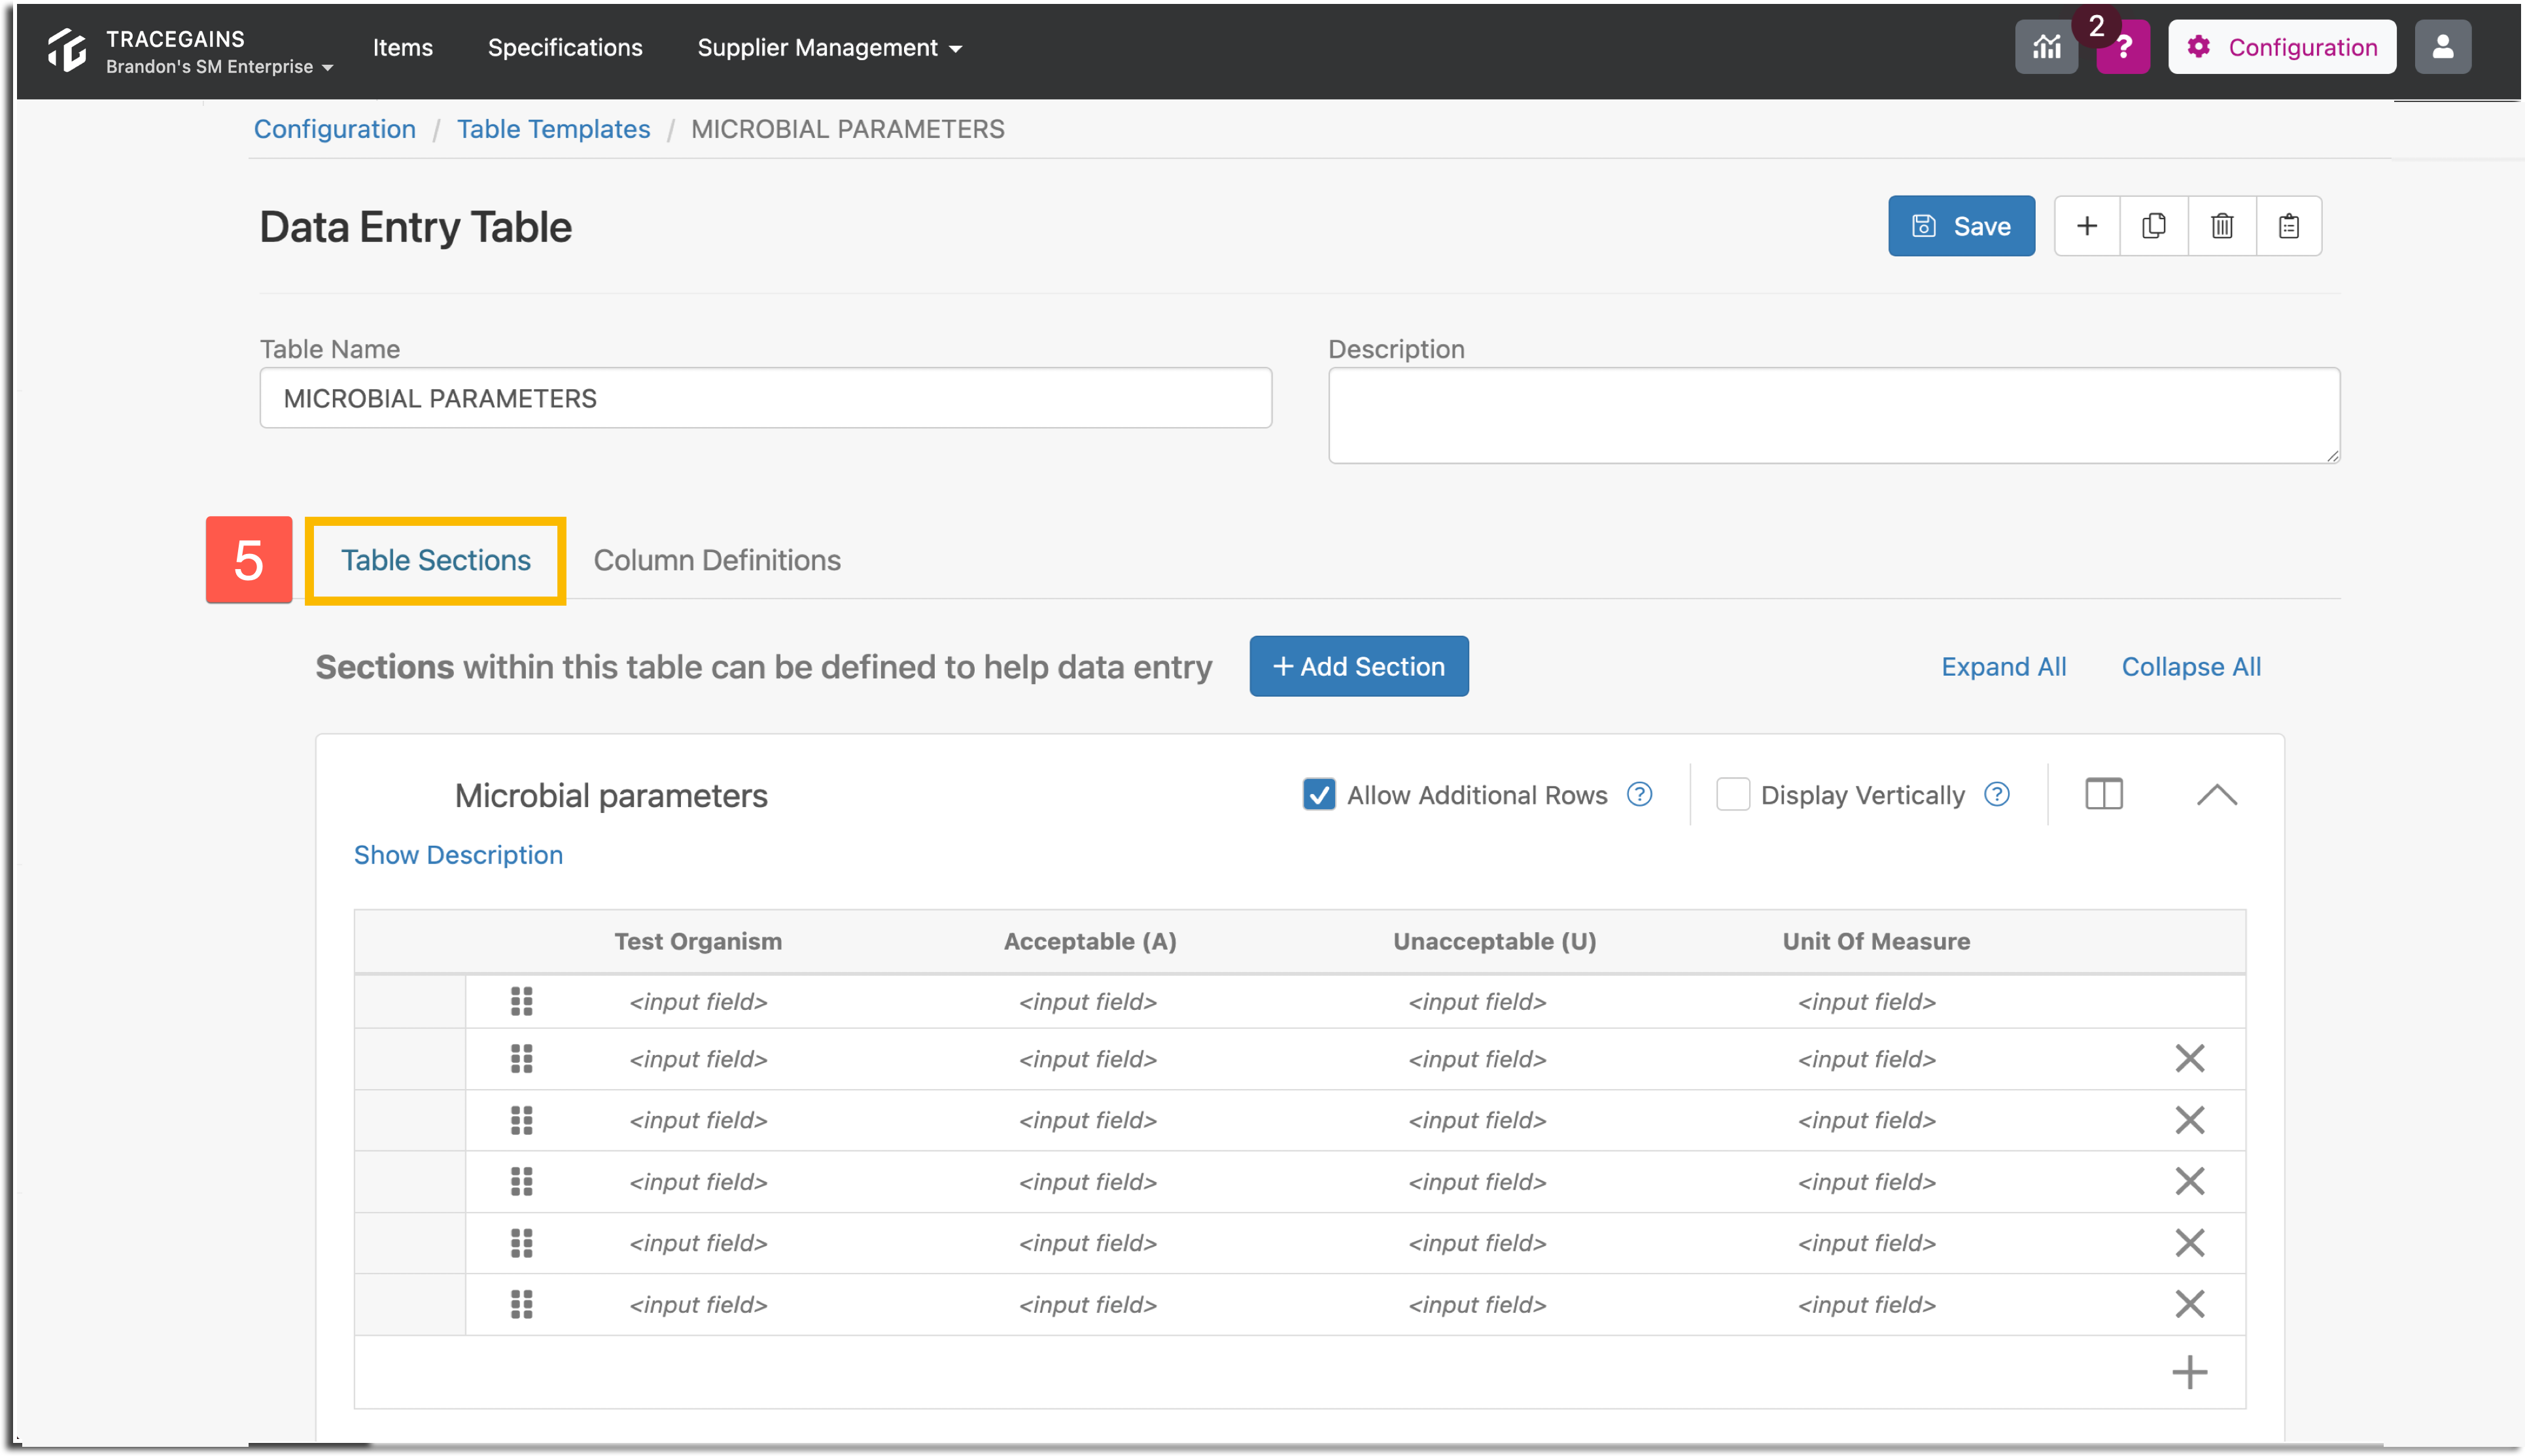The height and width of the screenshot is (1456, 2525).
Task: Open the Supplier Management dropdown
Action: tap(829, 47)
